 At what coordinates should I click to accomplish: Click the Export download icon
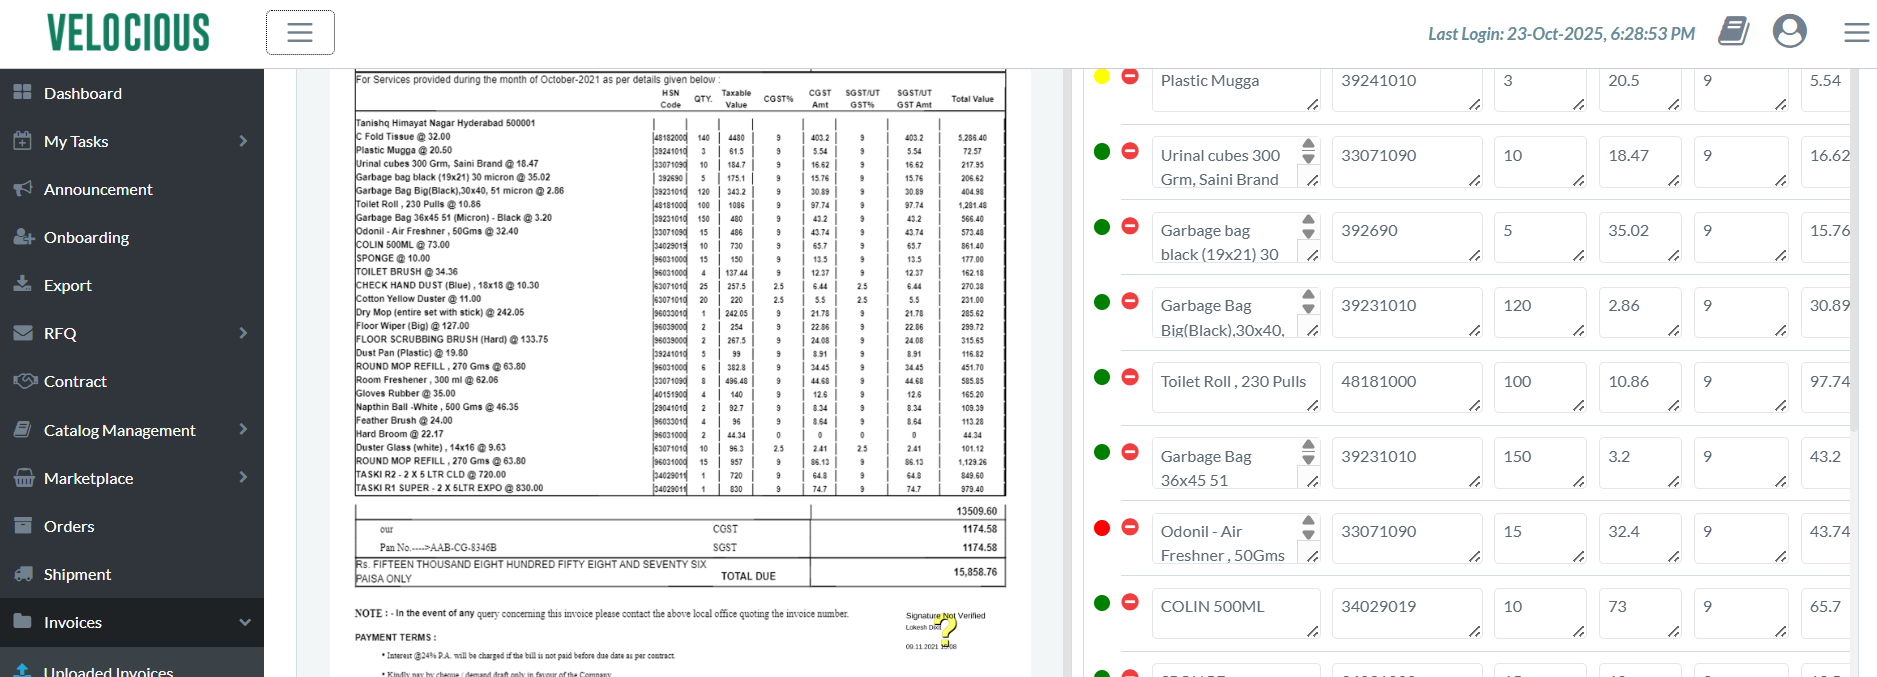pyautogui.click(x=23, y=284)
